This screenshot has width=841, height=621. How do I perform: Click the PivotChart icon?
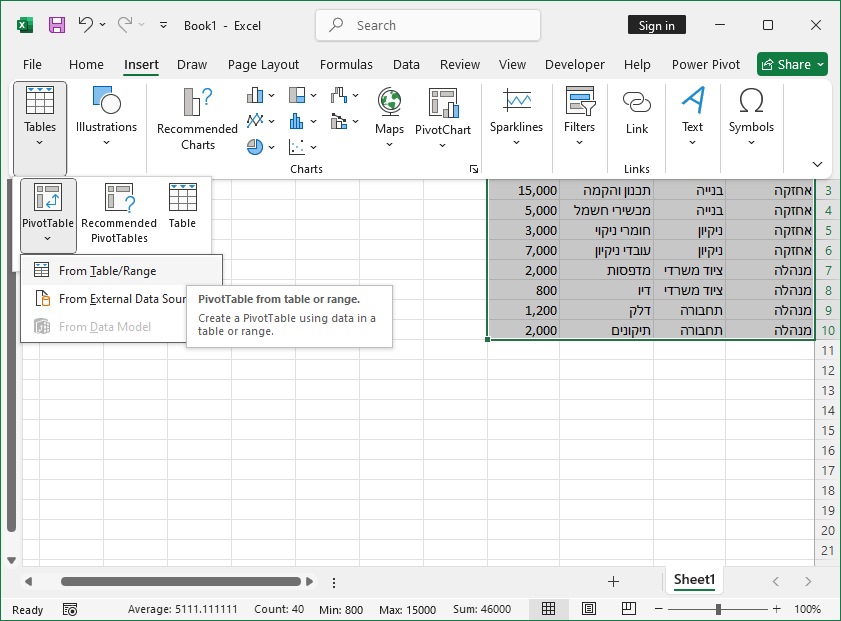[442, 103]
